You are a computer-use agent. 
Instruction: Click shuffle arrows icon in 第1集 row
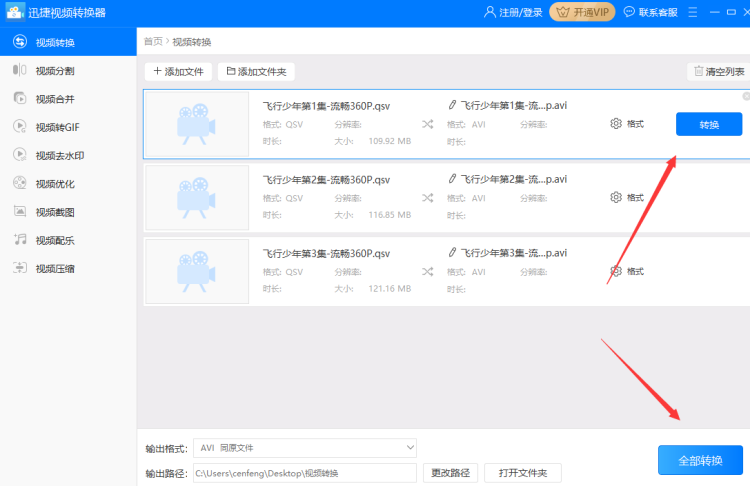tap(428, 124)
